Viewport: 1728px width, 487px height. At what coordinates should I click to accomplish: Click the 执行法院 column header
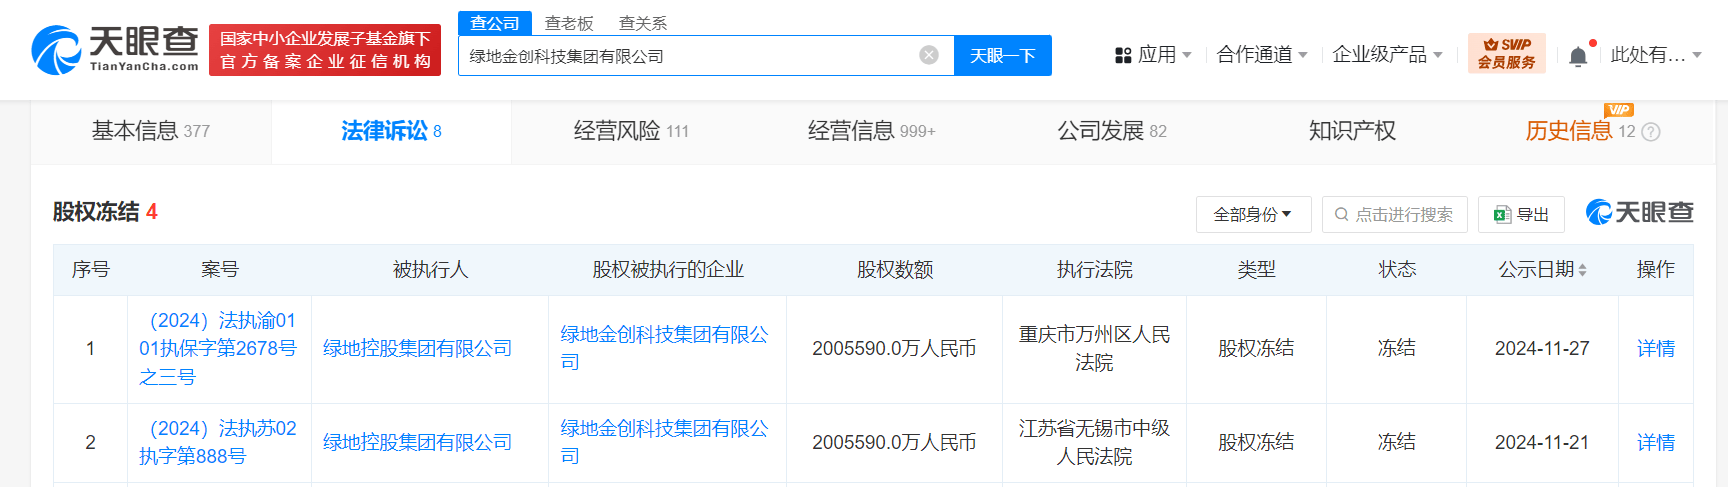(1094, 270)
